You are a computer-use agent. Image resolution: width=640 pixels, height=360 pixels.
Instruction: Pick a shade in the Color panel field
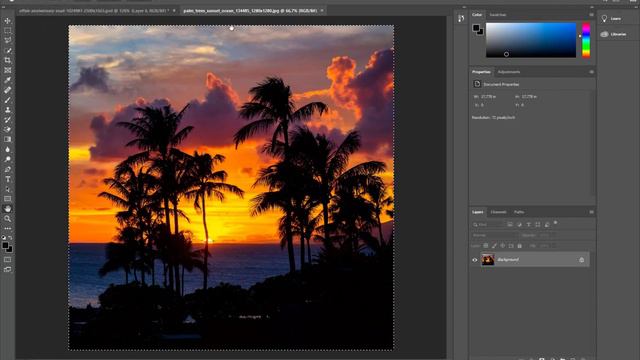pos(531,40)
